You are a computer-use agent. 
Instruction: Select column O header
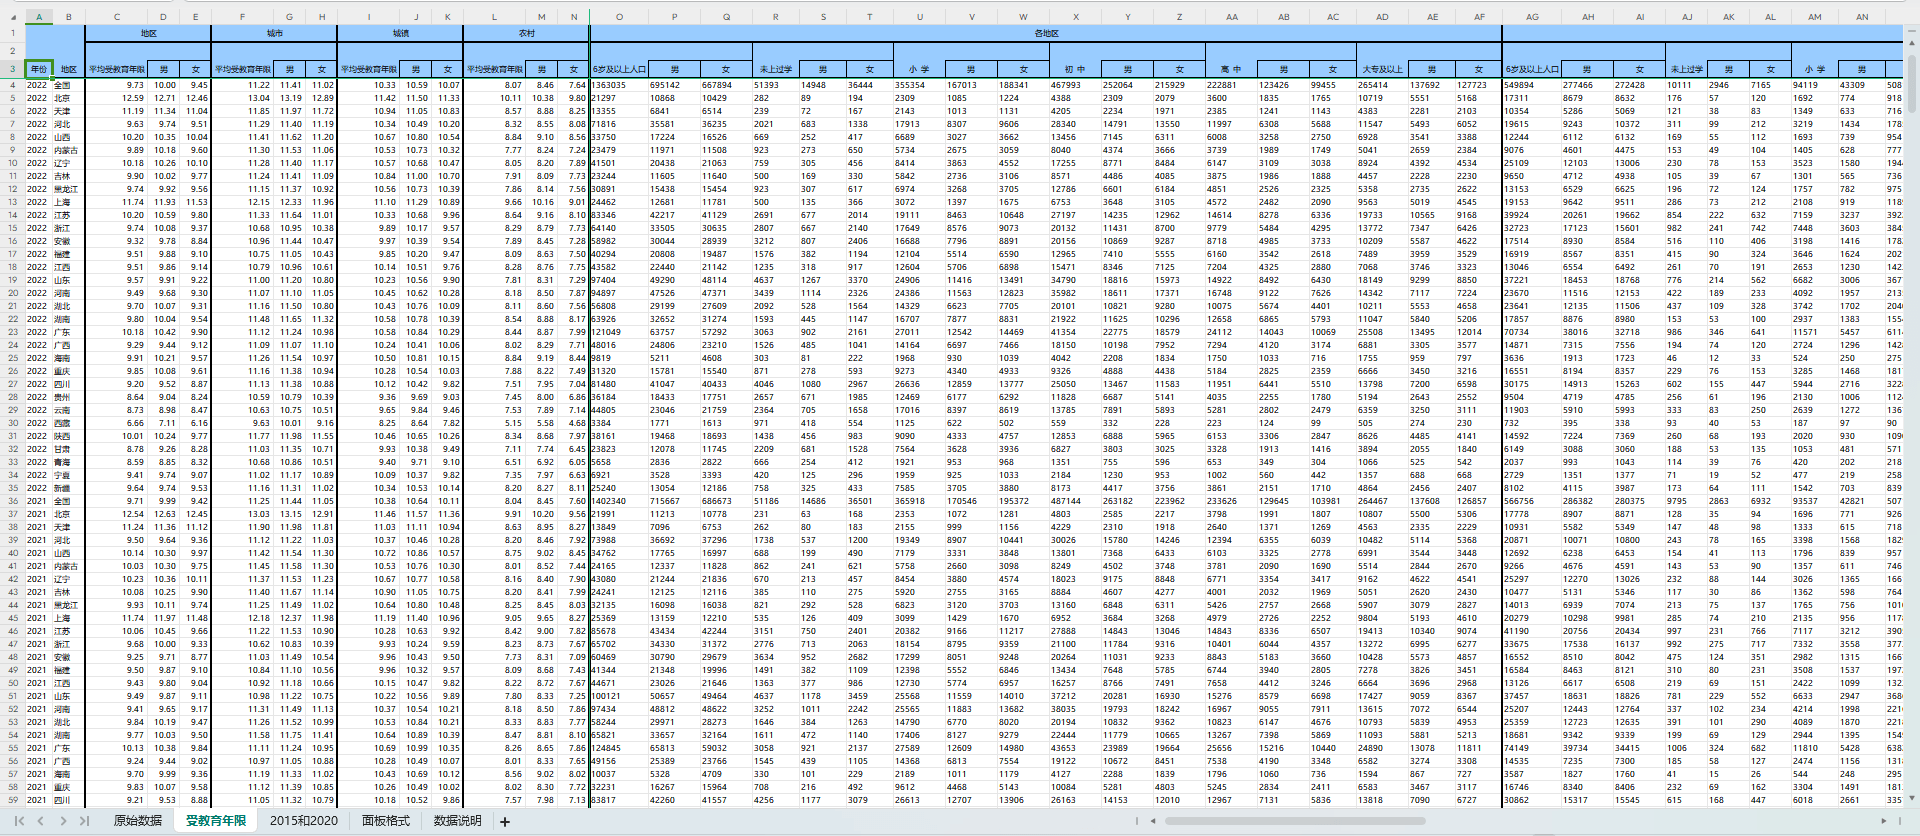(x=620, y=17)
